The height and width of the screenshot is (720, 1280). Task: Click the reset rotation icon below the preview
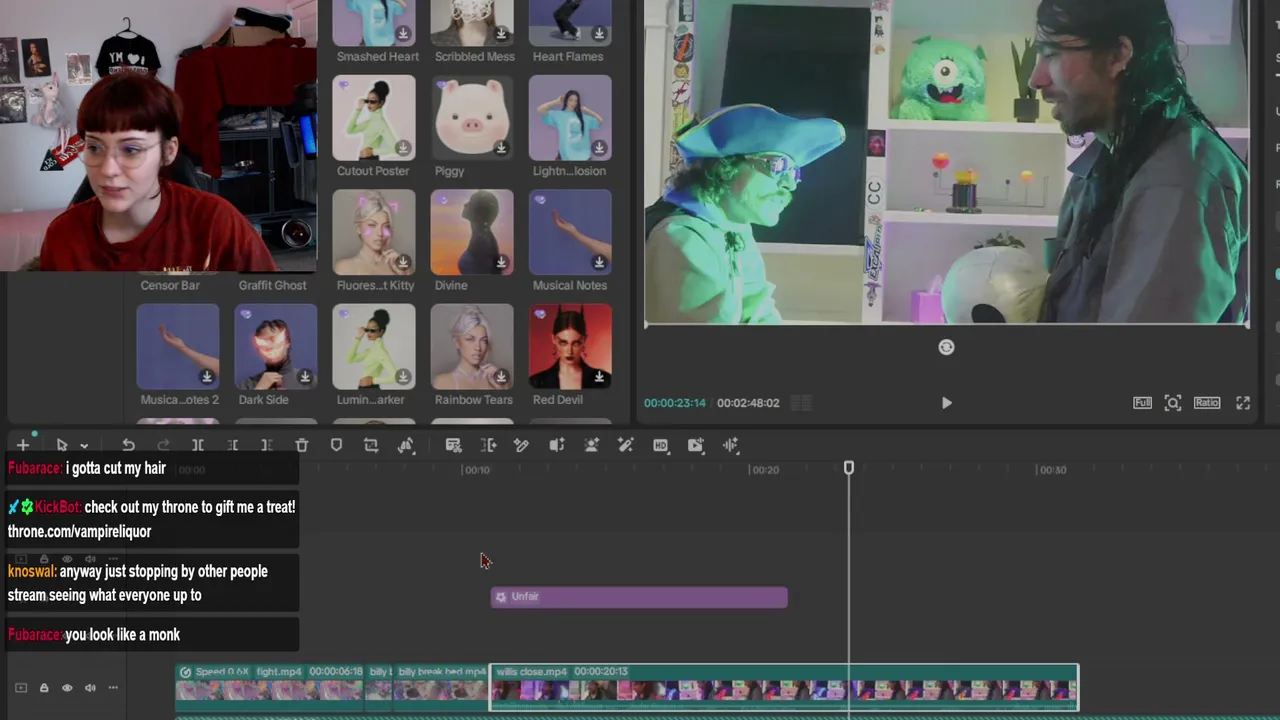point(946,347)
